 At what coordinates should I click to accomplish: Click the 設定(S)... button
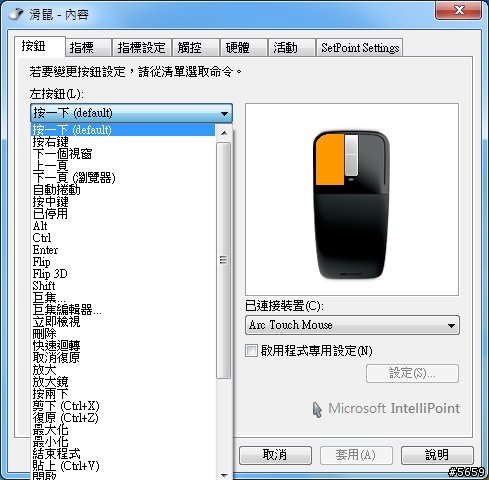412,373
